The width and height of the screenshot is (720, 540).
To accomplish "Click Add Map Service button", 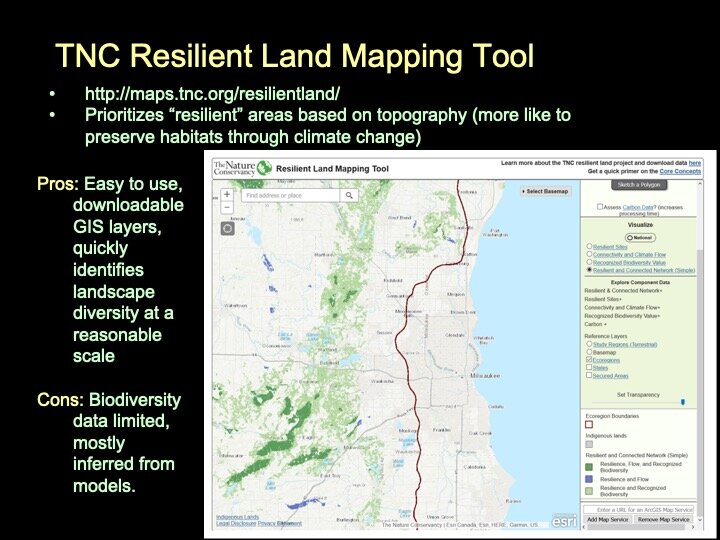I will (608, 519).
